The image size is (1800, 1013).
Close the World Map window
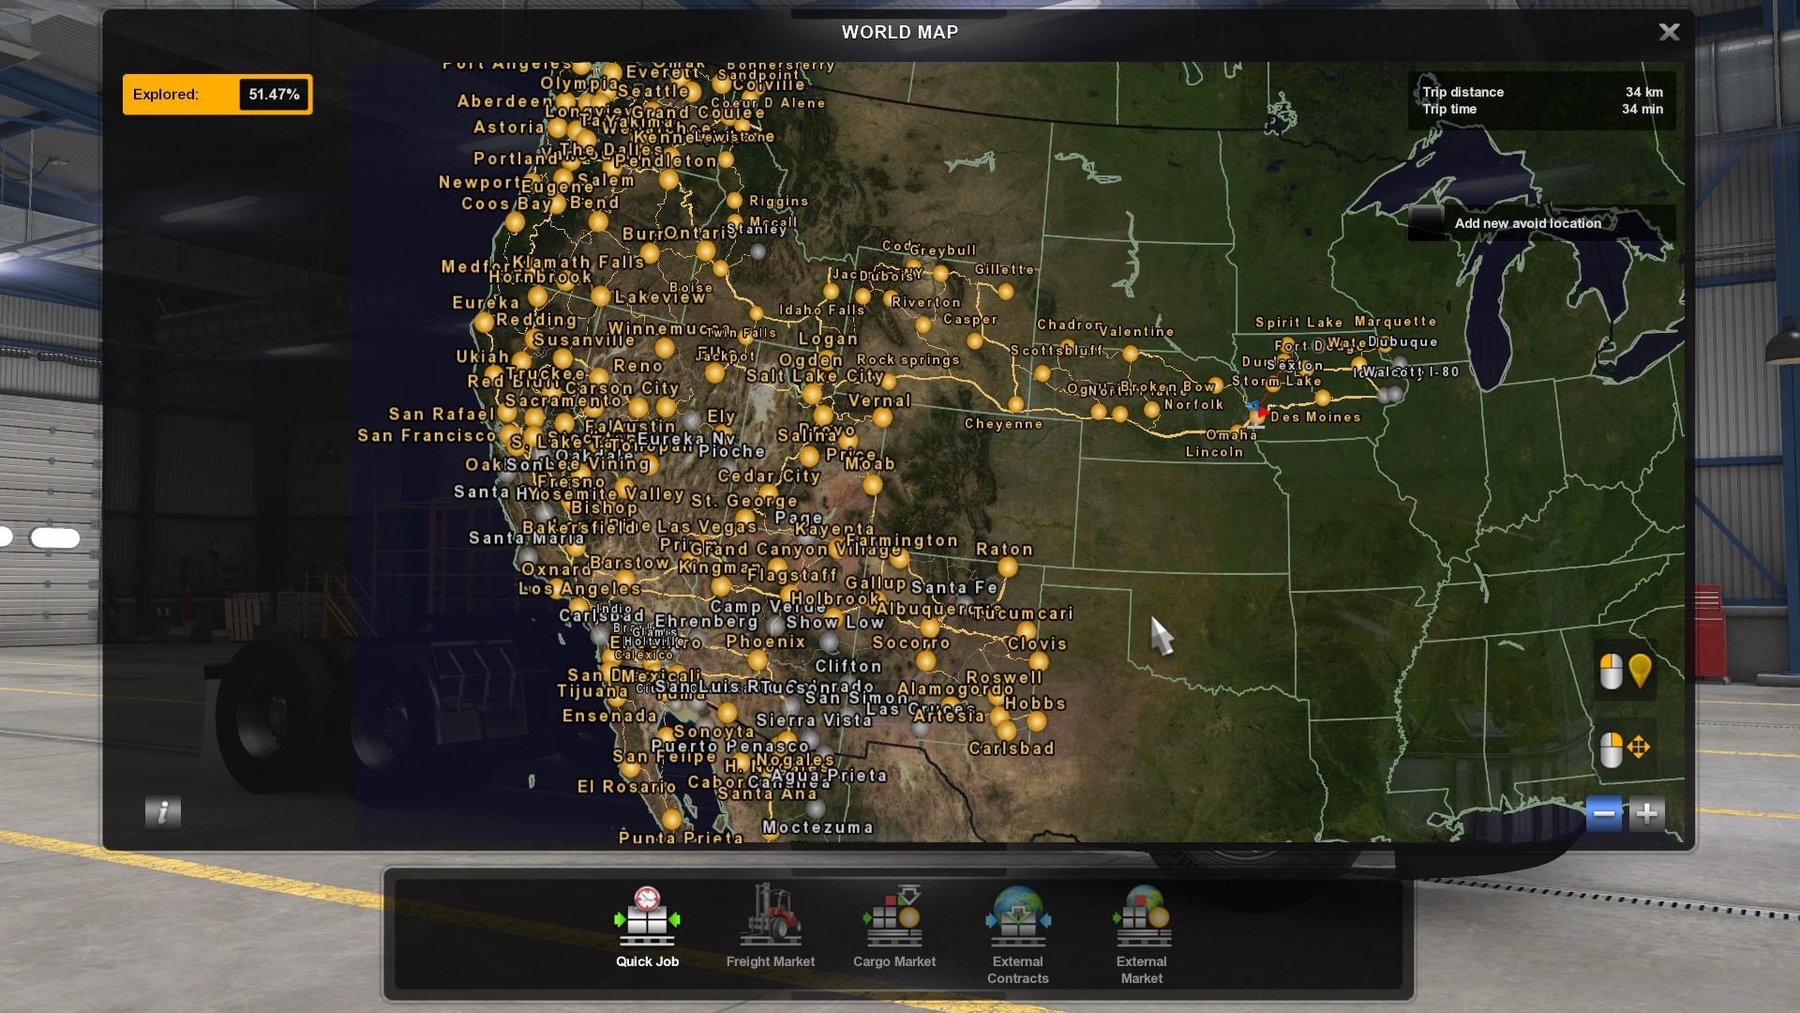[x=1669, y=32]
